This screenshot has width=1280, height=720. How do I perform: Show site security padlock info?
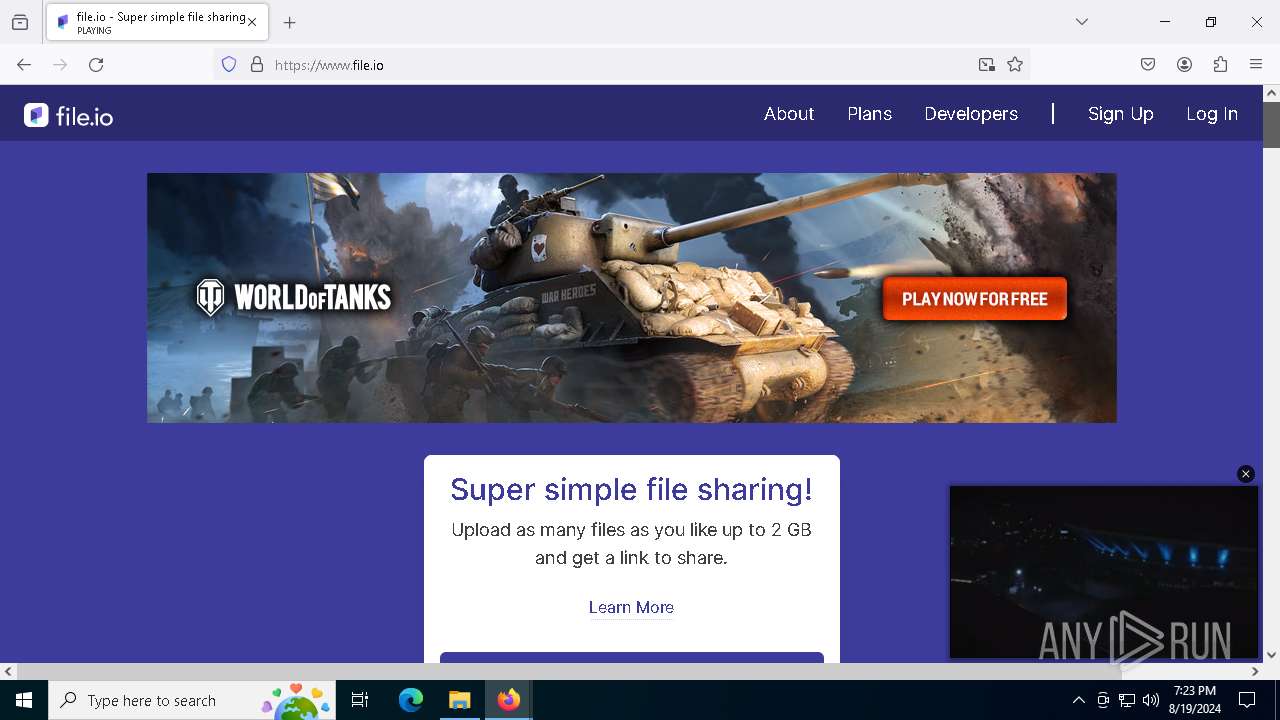257,65
